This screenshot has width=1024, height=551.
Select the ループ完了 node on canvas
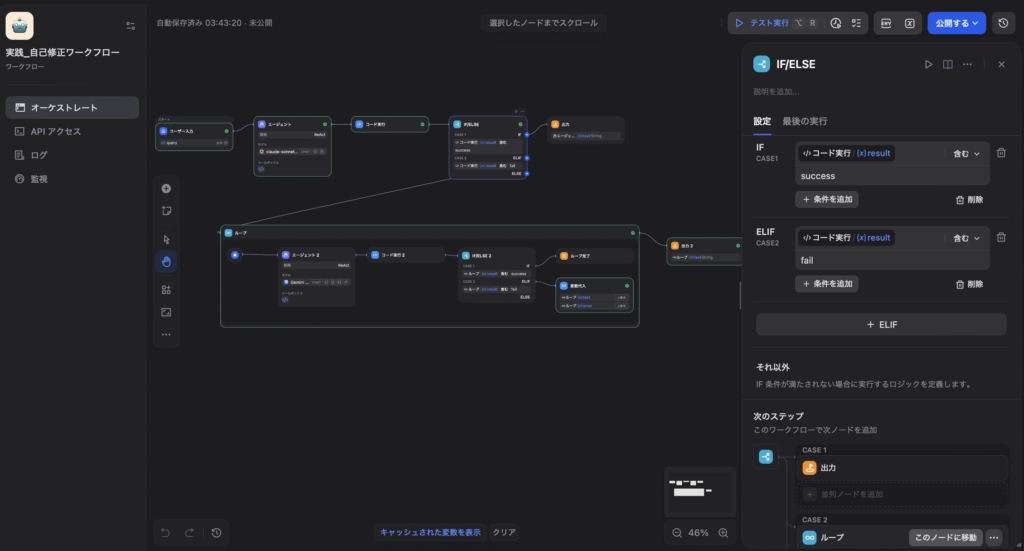click(x=594, y=256)
